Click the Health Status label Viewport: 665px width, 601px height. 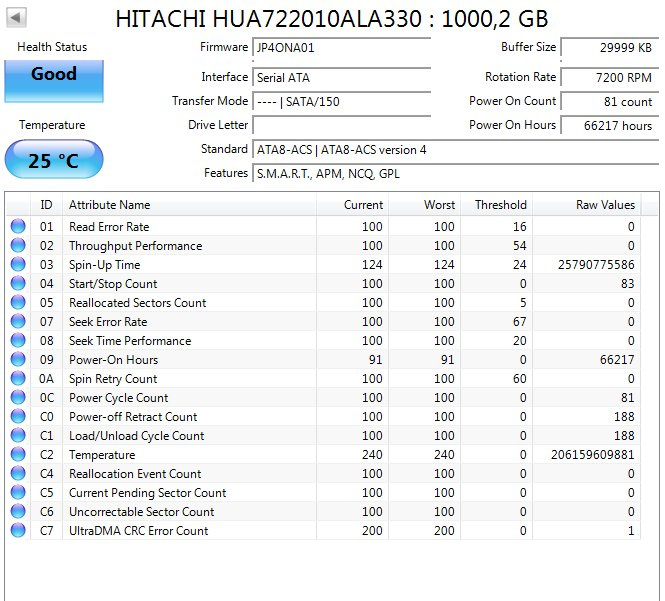52,47
